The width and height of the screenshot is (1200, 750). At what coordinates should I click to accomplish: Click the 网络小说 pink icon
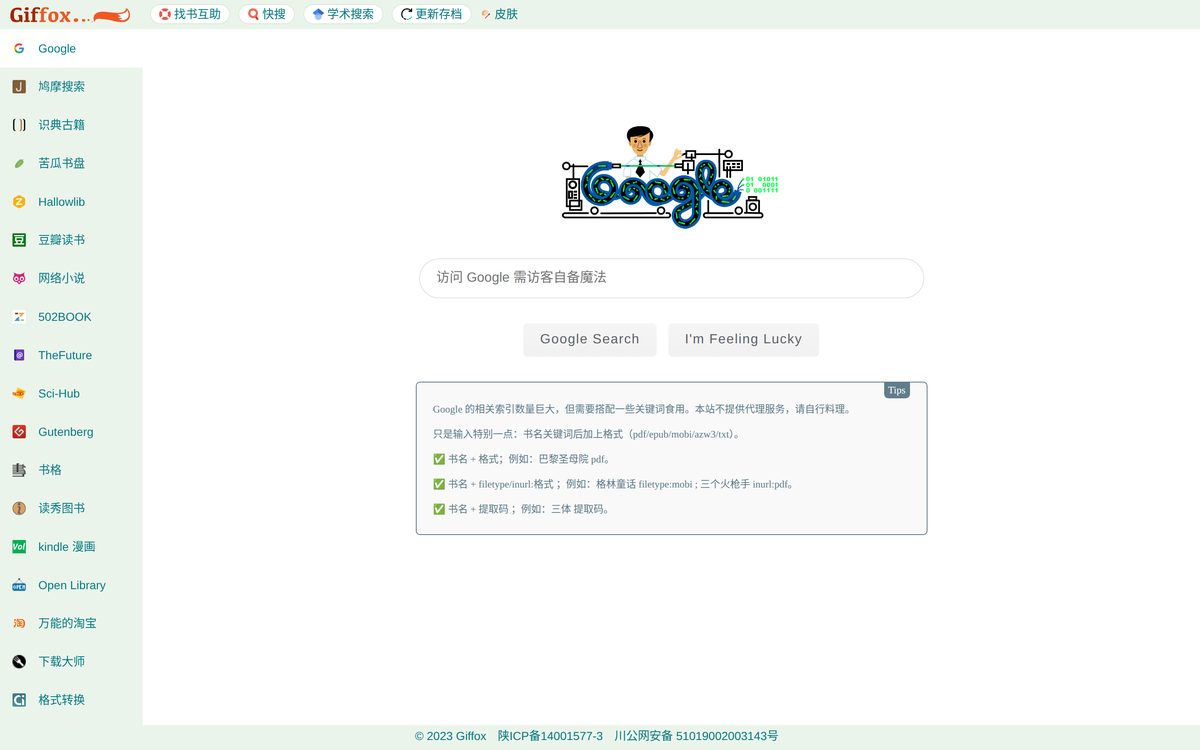click(19, 278)
